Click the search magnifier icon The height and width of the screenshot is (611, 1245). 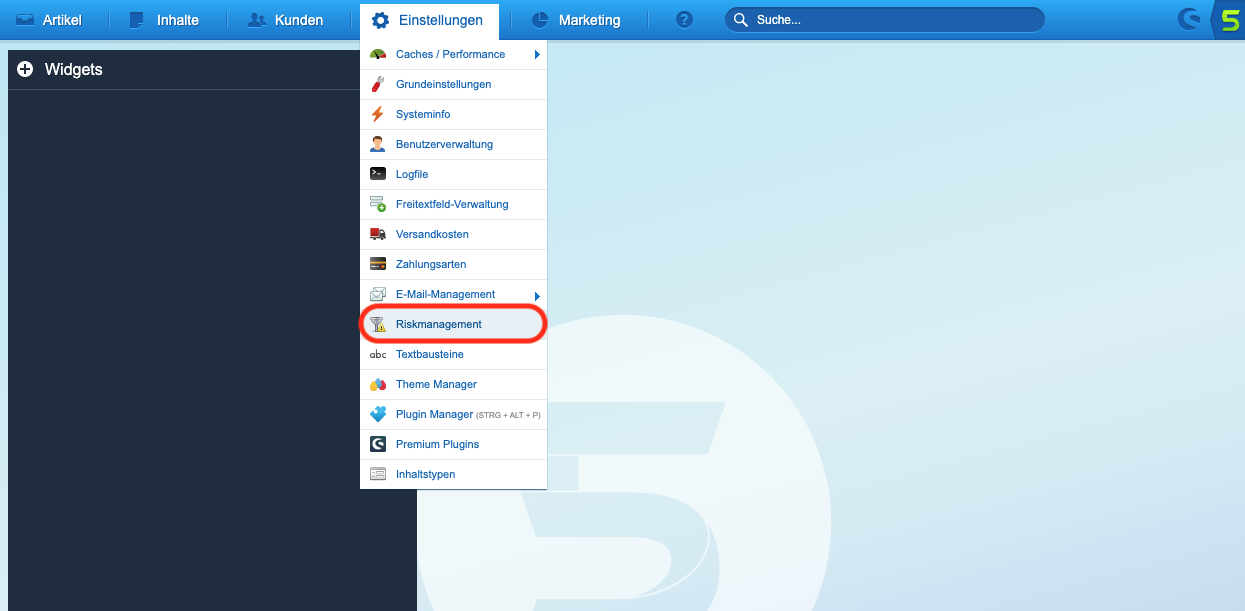(x=741, y=20)
